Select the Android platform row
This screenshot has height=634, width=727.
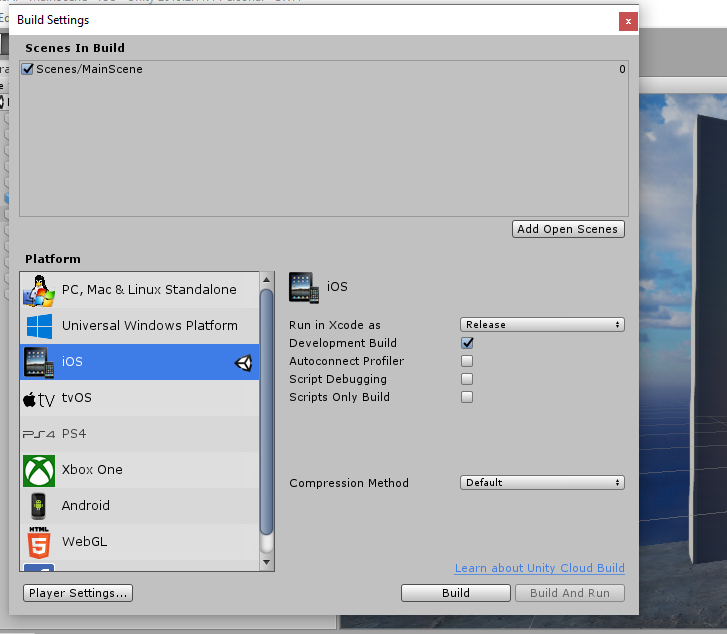click(x=140, y=506)
